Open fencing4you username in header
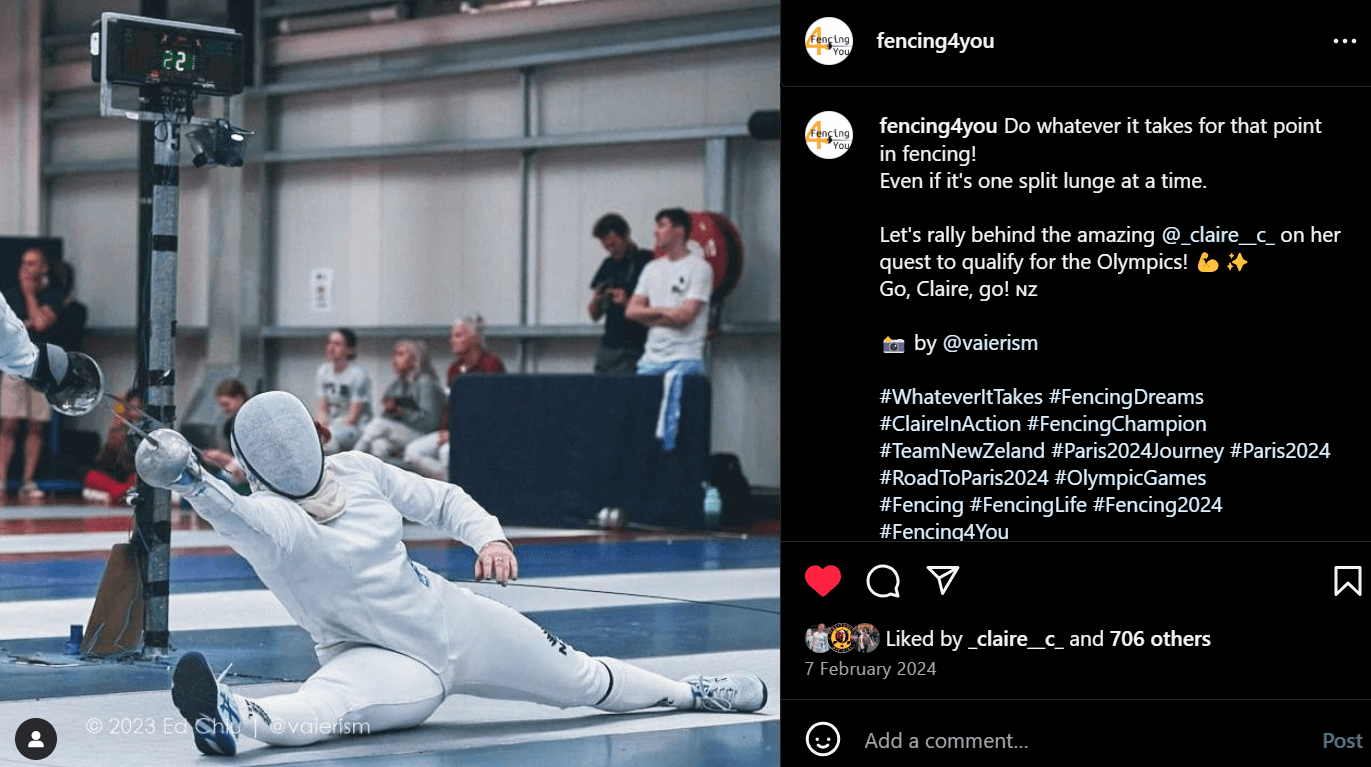Viewport: 1371px width, 767px height. point(935,41)
